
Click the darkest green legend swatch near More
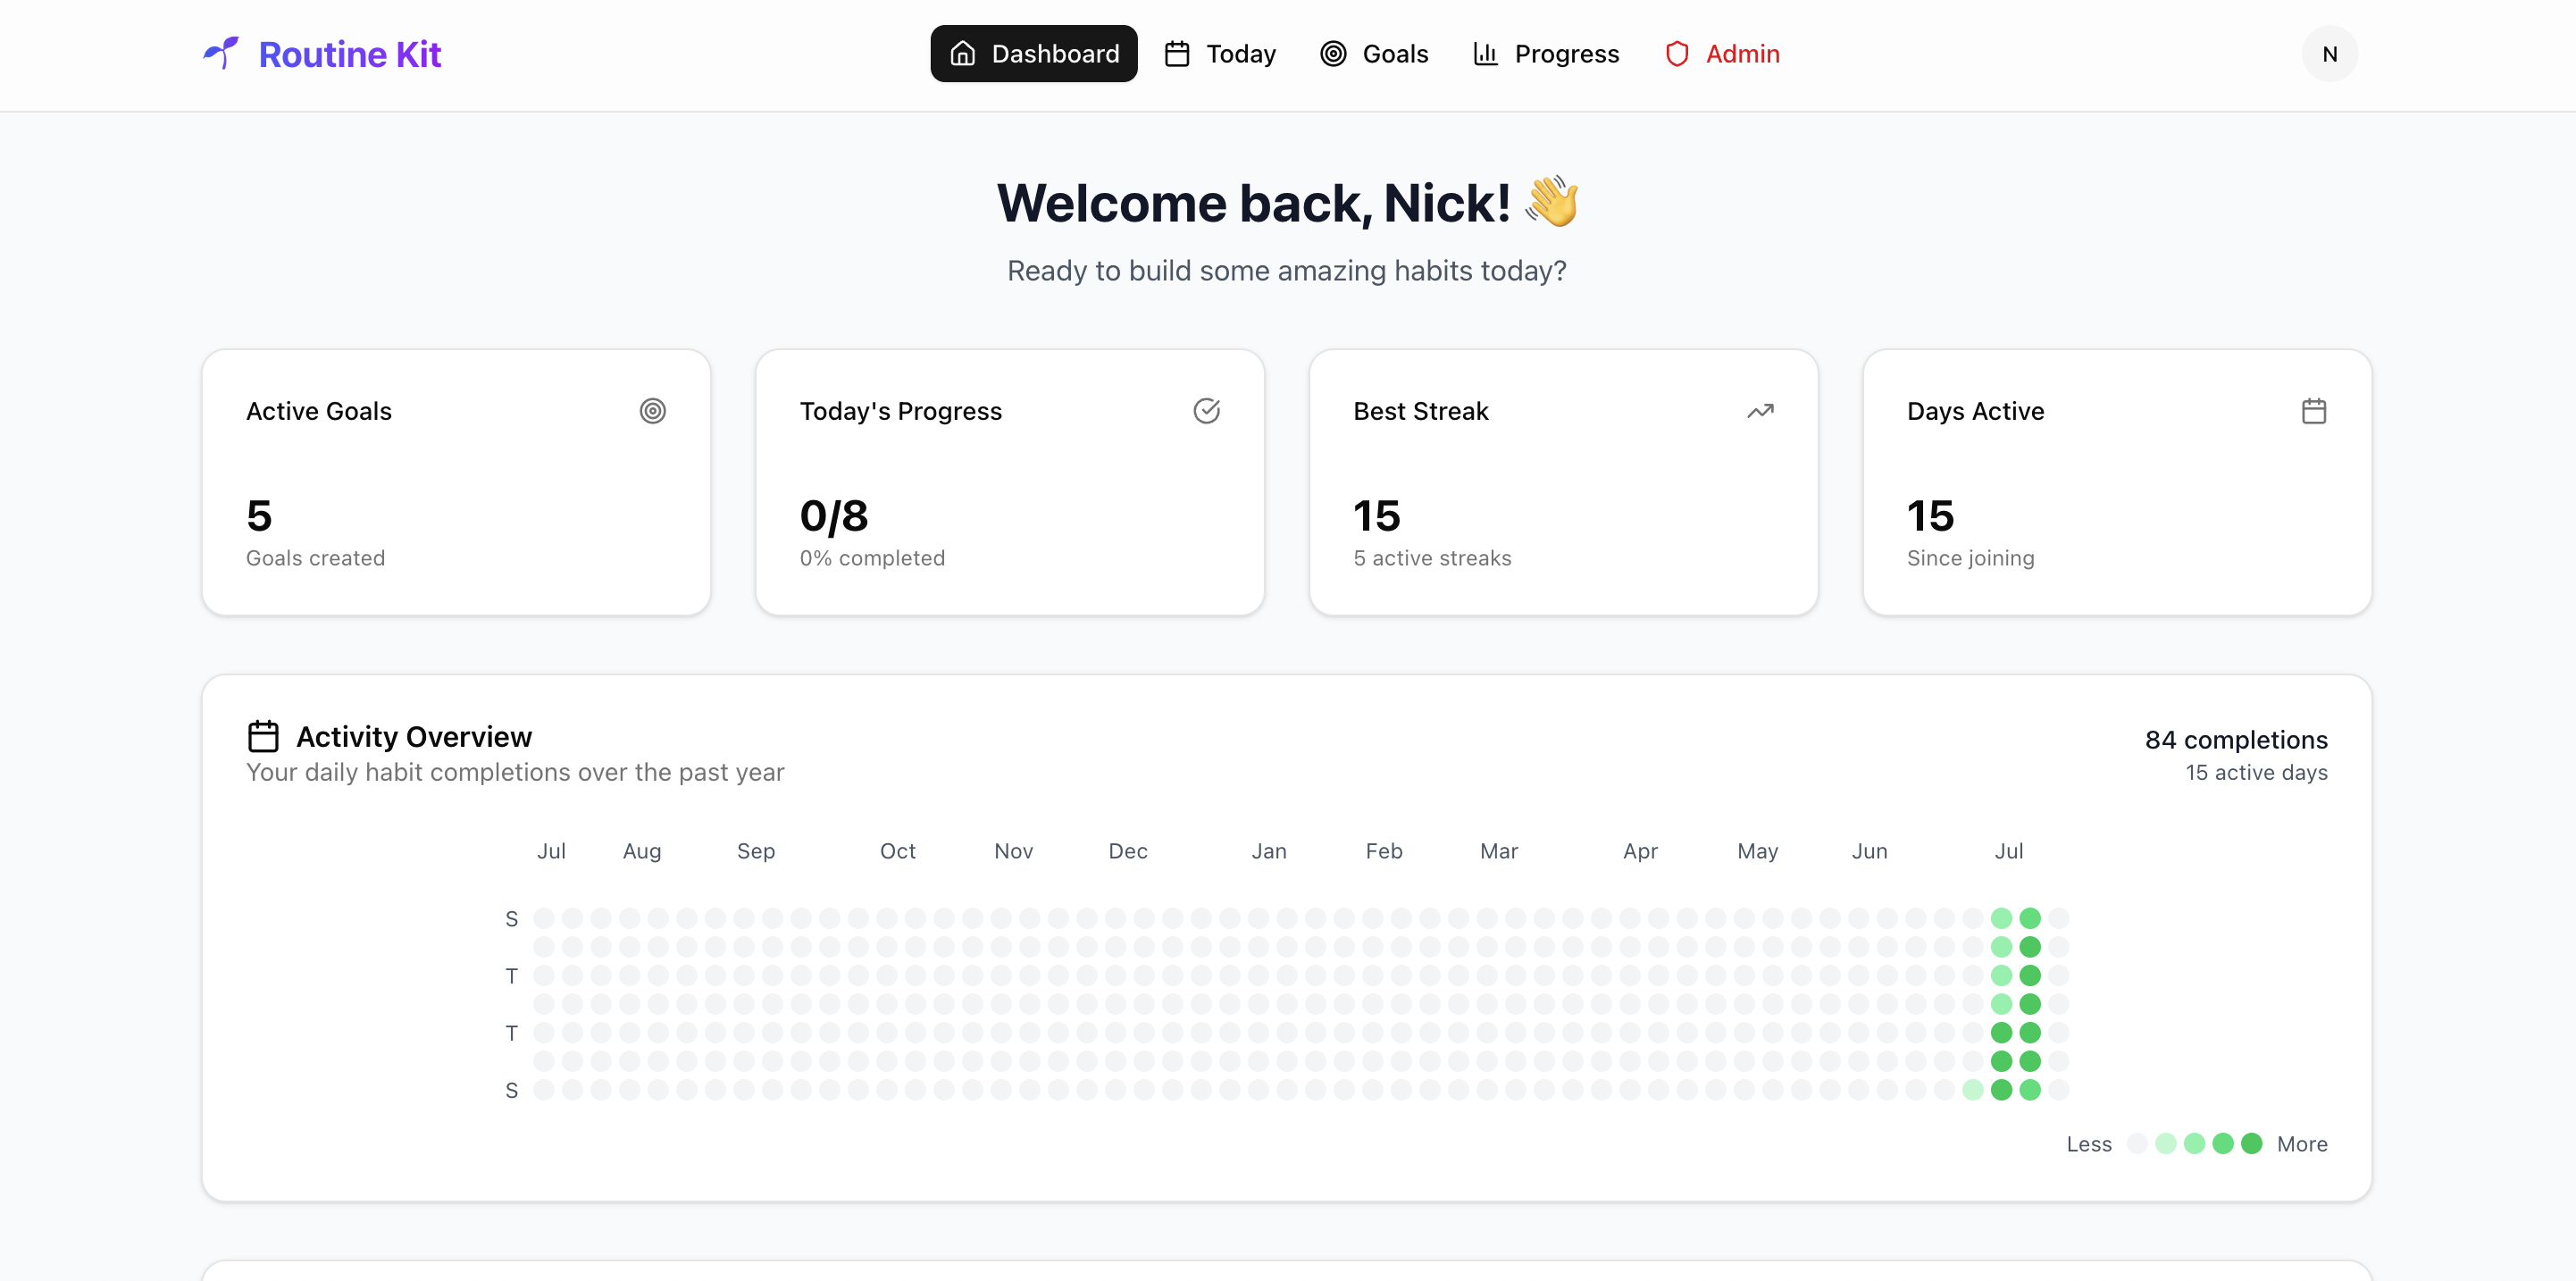click(x=2251, y=1143)
